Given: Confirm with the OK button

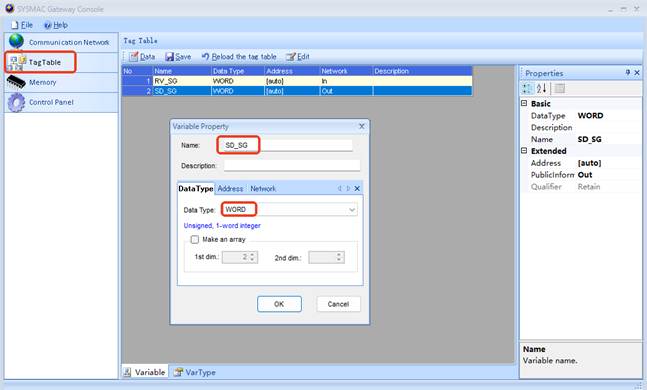Looking at the screenshot, I should (279, 304).
